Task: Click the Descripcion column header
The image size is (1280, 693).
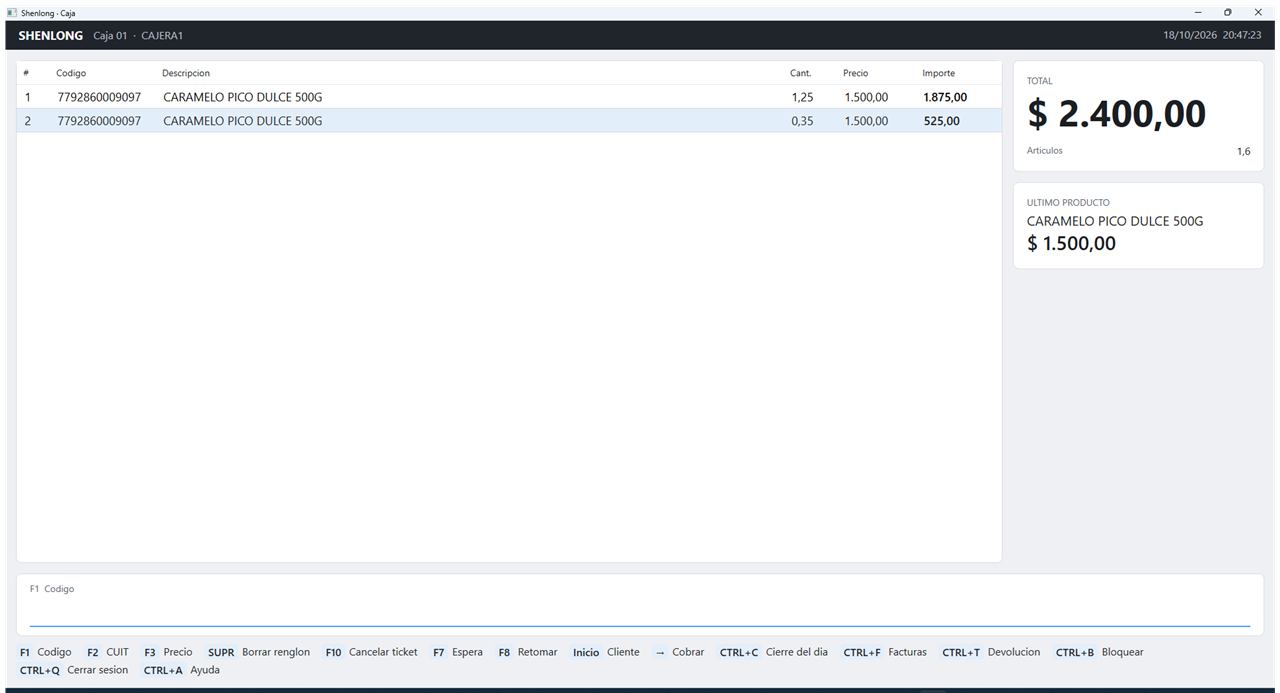Action: (x=186, y=73)
